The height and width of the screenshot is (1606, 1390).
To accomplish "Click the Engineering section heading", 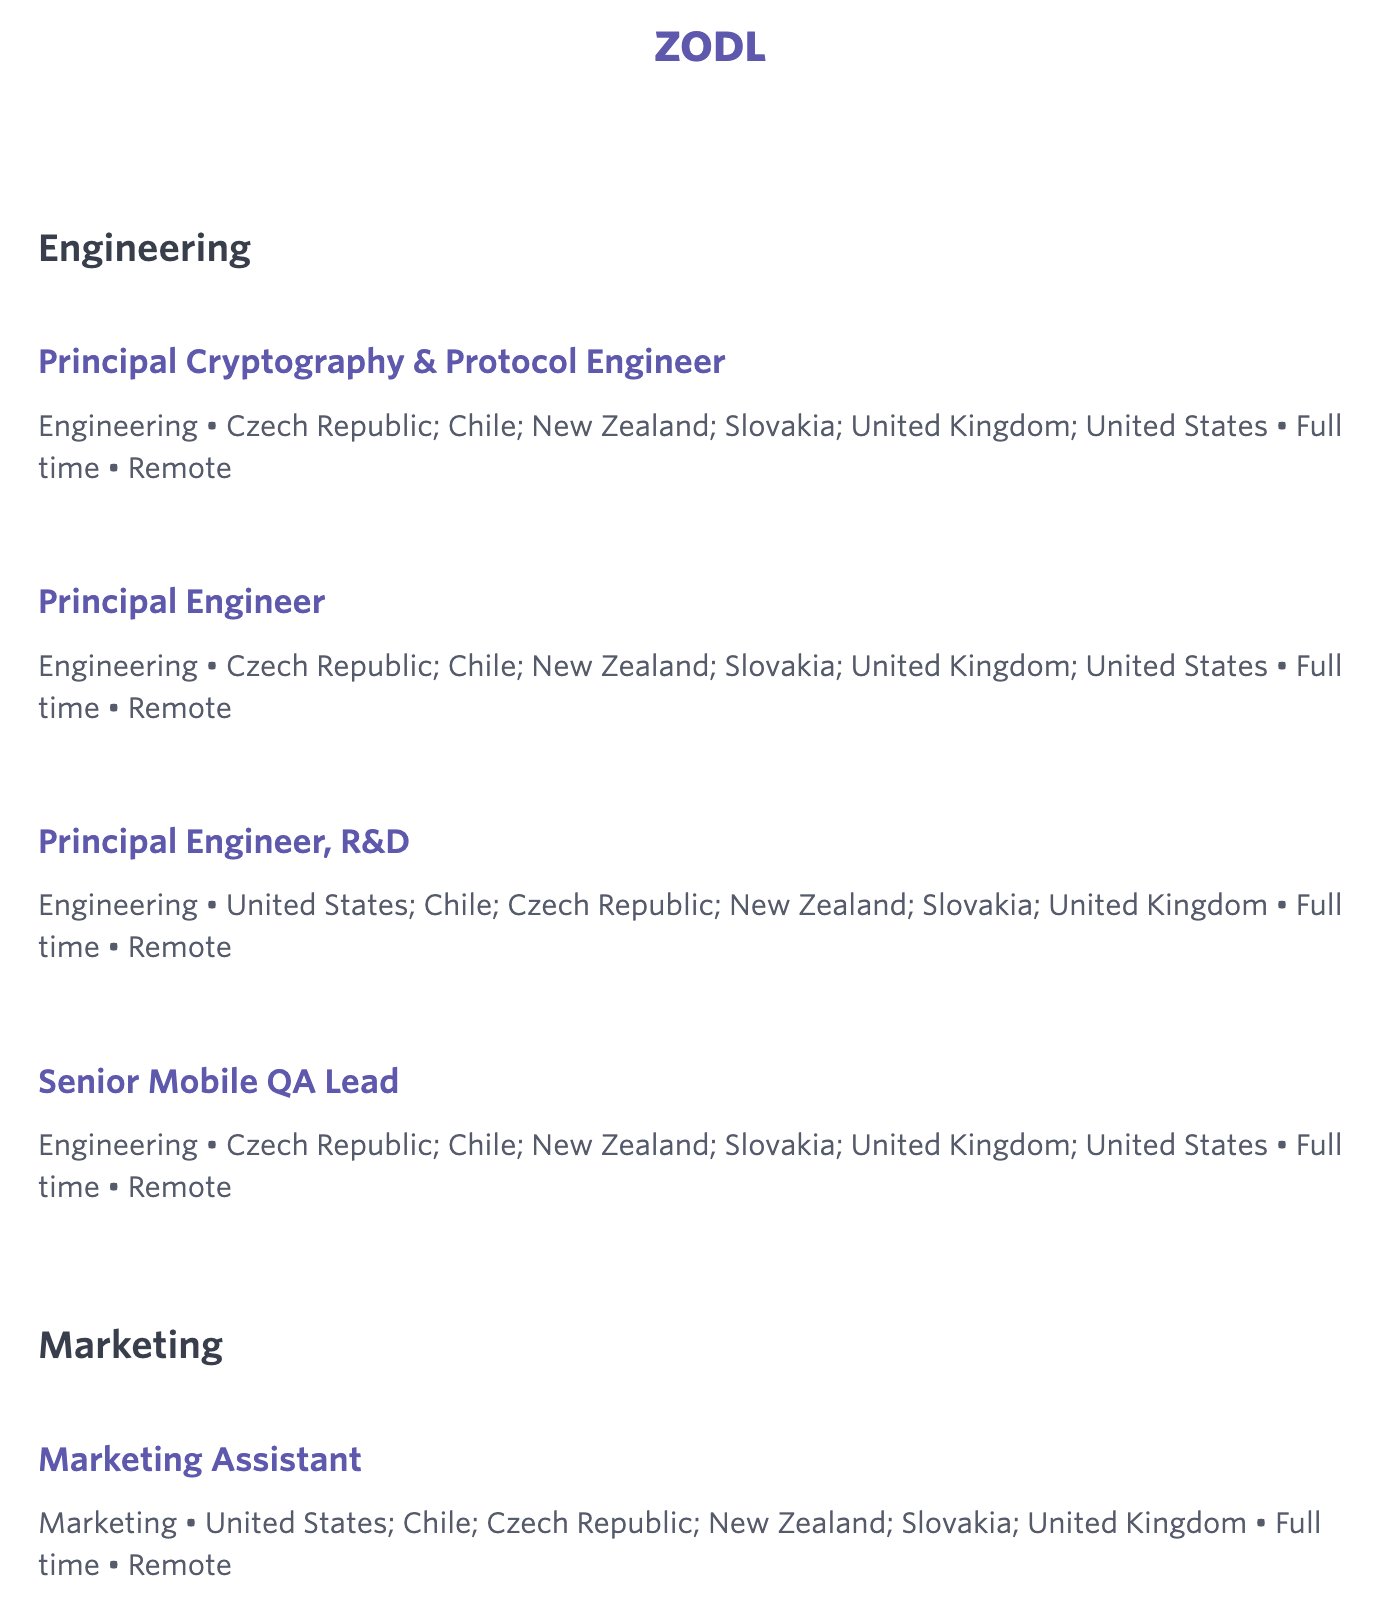I will pos(144,248).
